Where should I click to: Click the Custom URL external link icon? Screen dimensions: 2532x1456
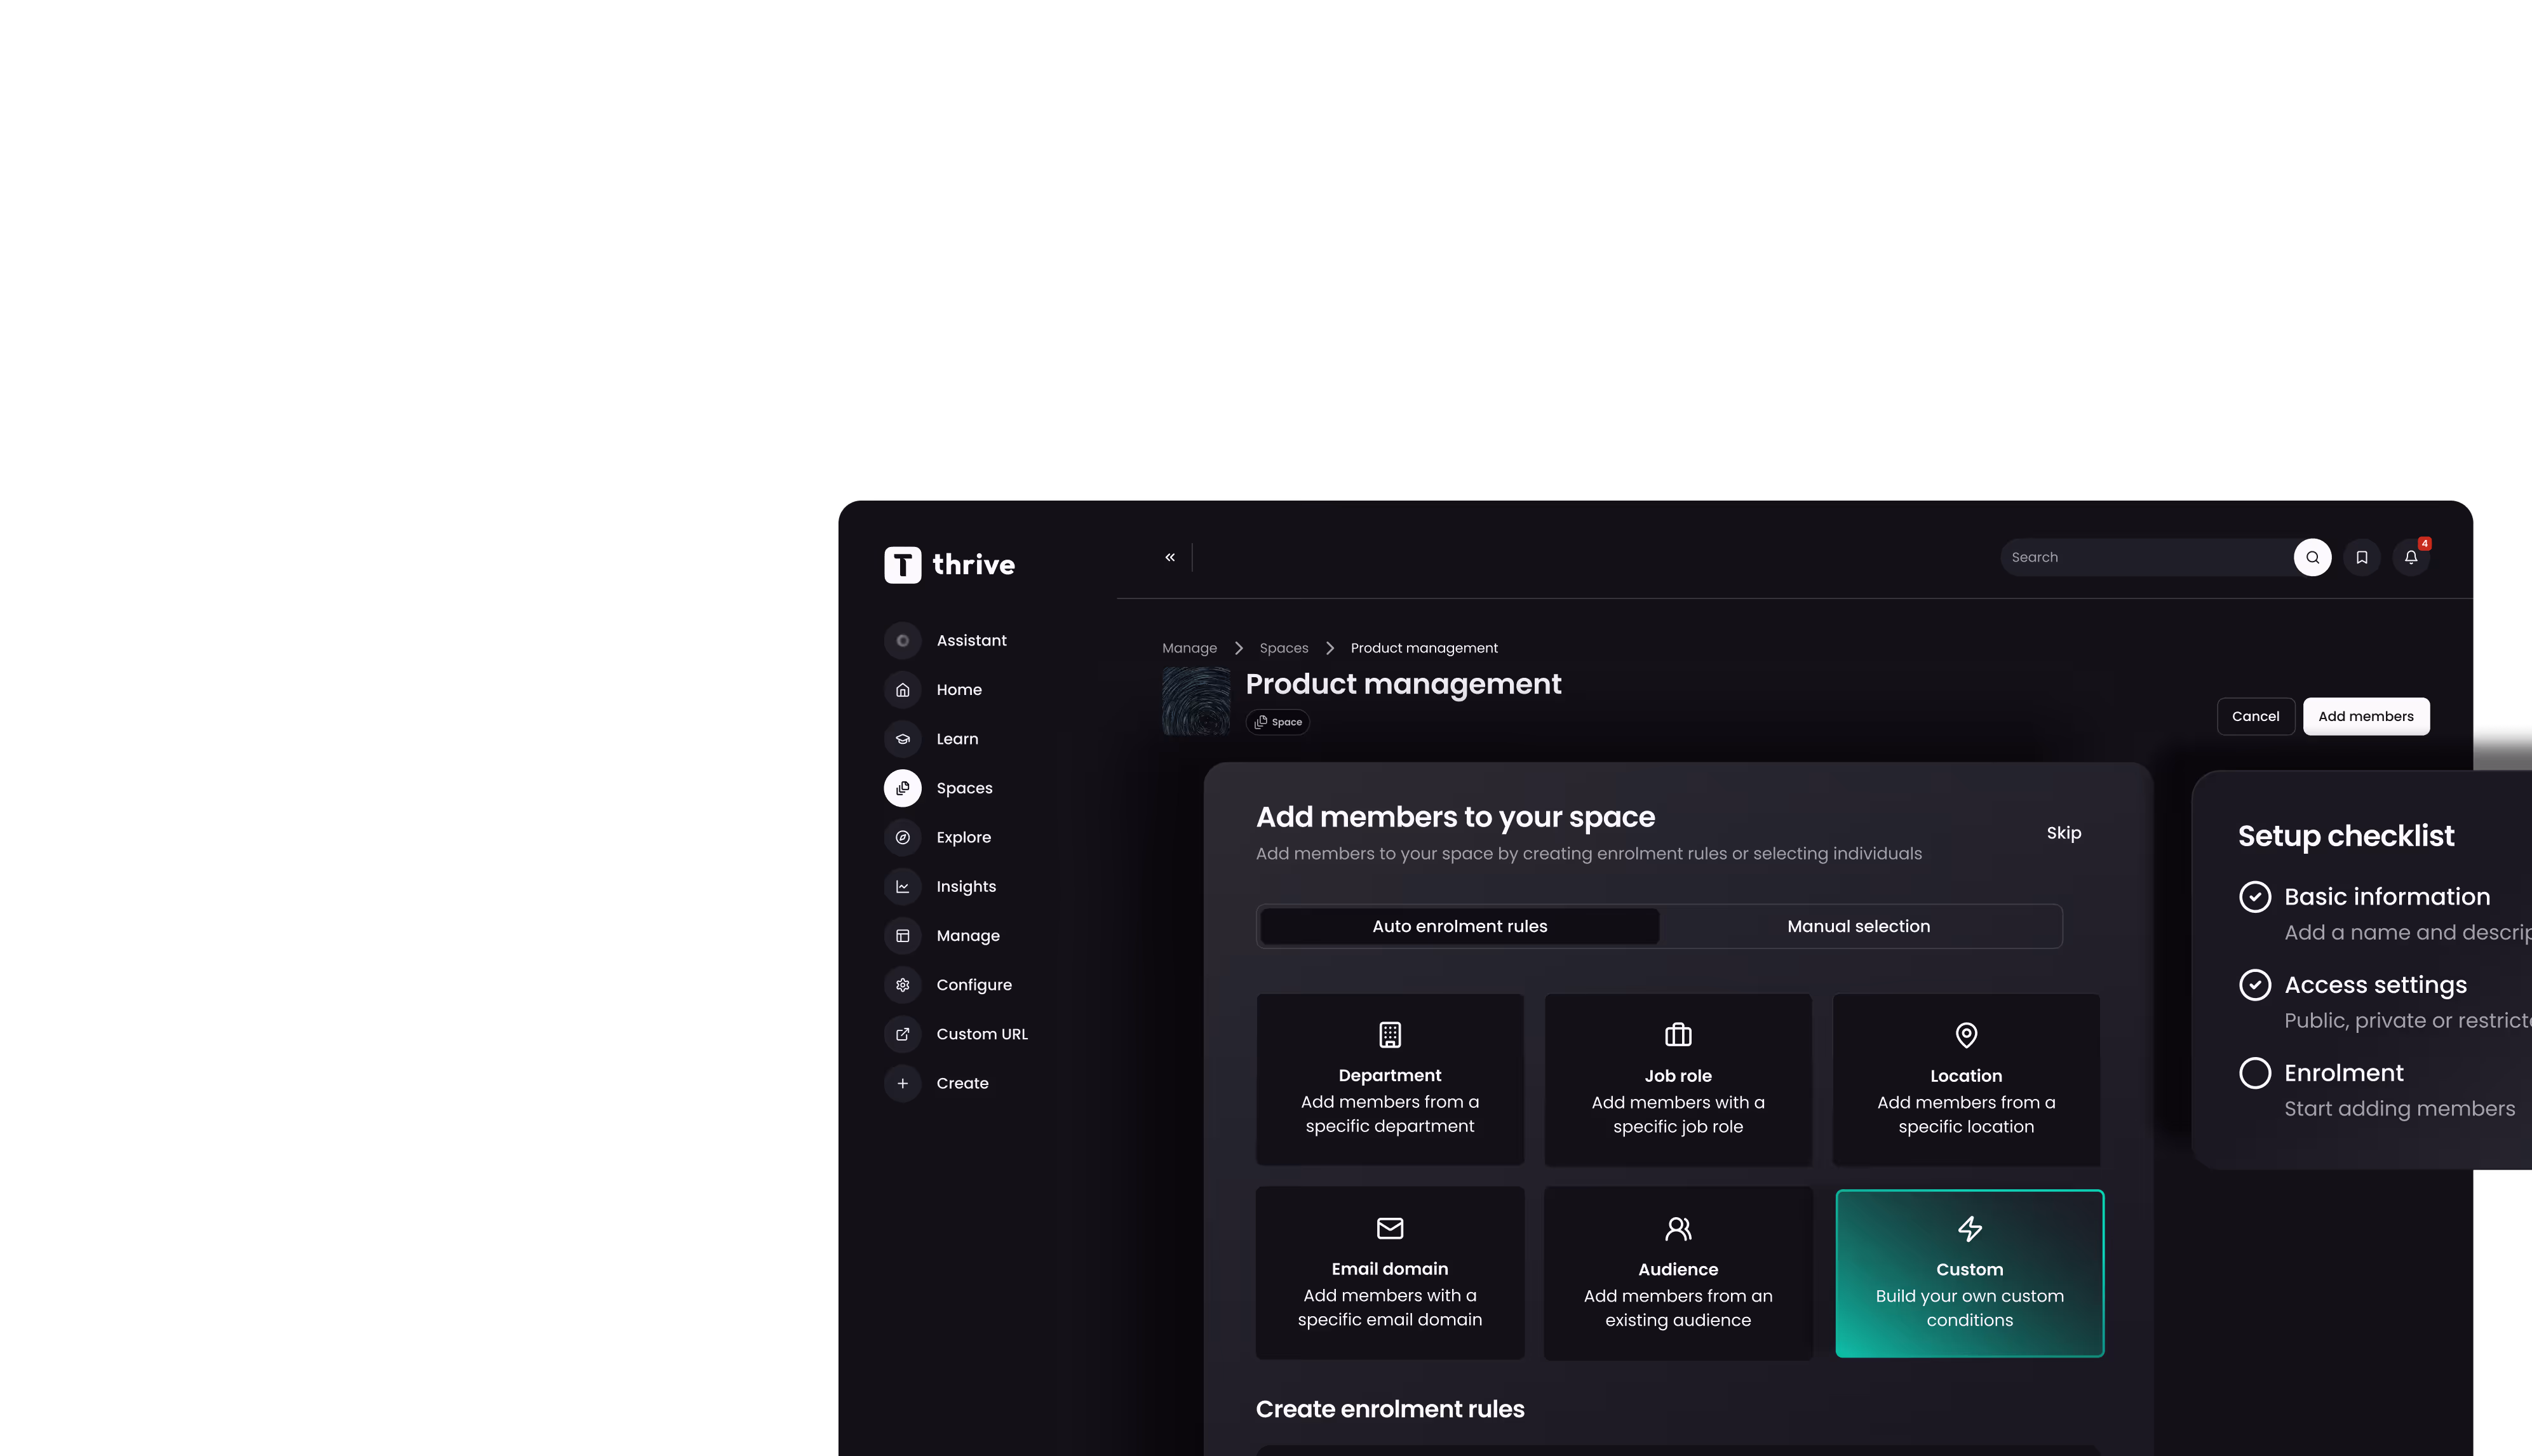coord(902,1033)
